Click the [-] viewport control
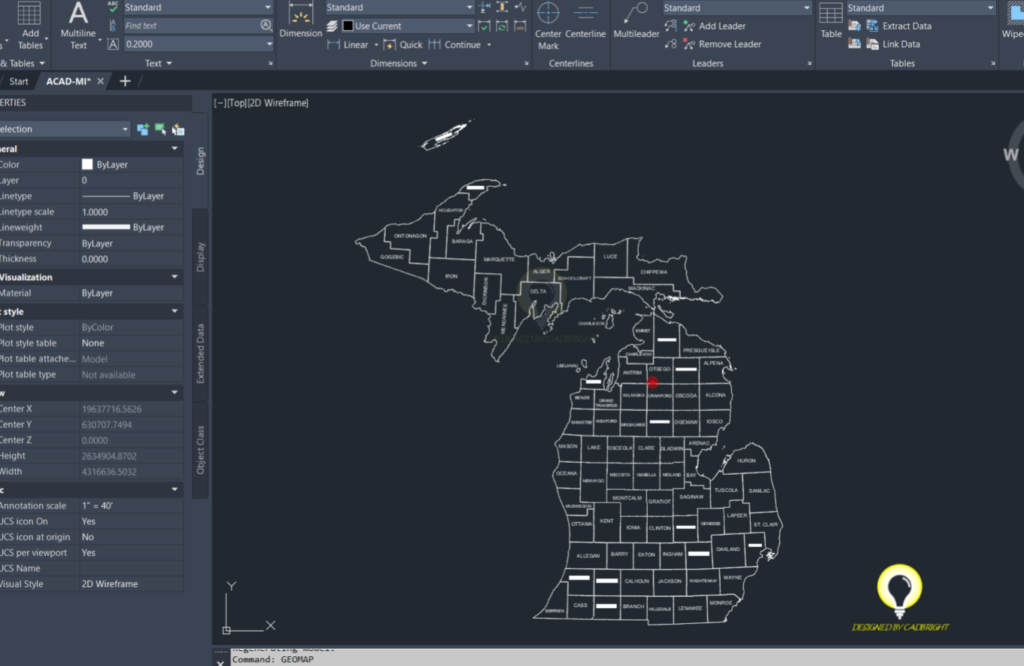 220,103
